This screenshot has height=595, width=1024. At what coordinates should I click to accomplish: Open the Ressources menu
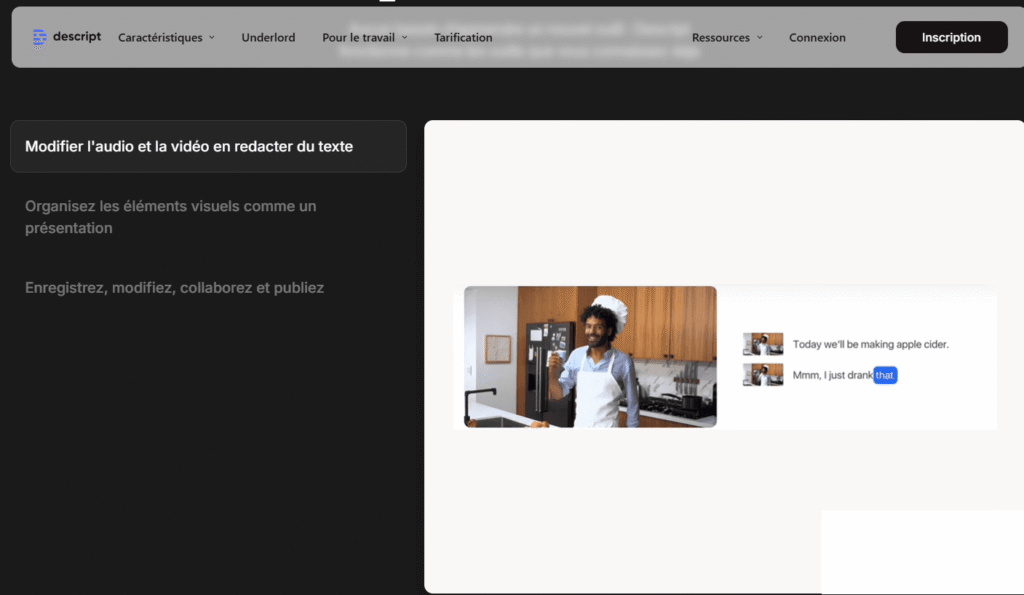[720, 38]
